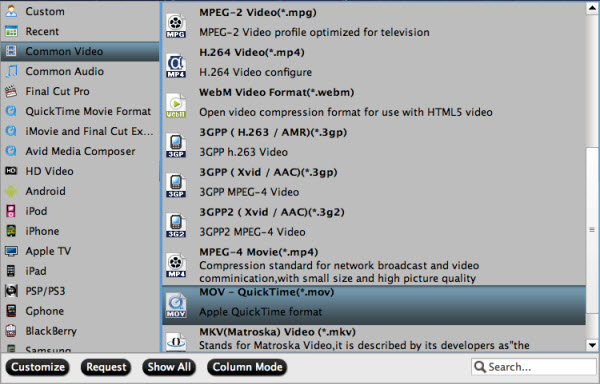Click the scrollbar up arrow

click(592, 8)
